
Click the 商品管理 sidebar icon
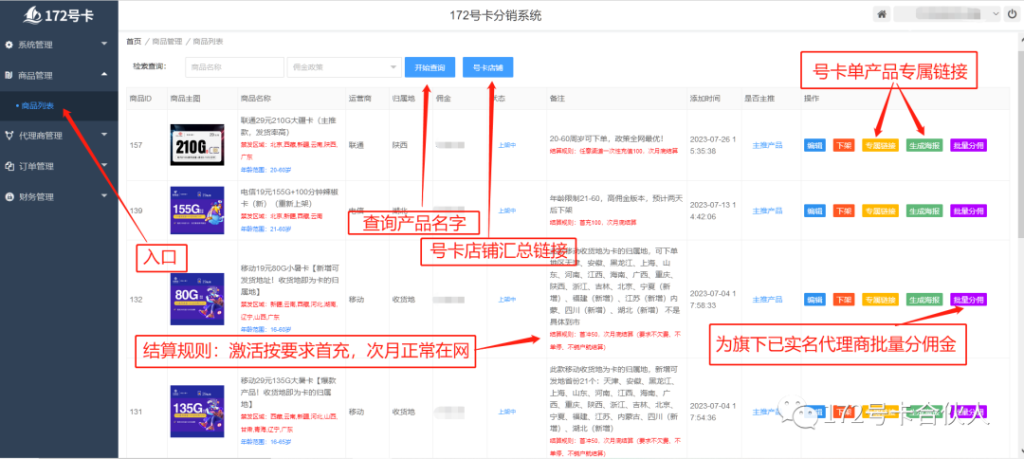(9, 76)
